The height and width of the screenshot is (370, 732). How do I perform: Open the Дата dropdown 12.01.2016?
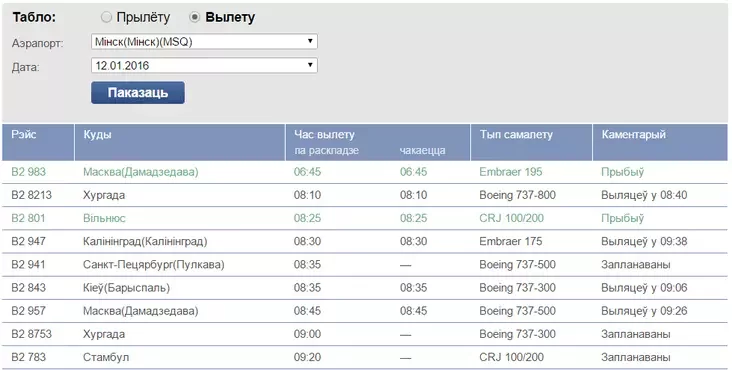click(x=204, y=65)
